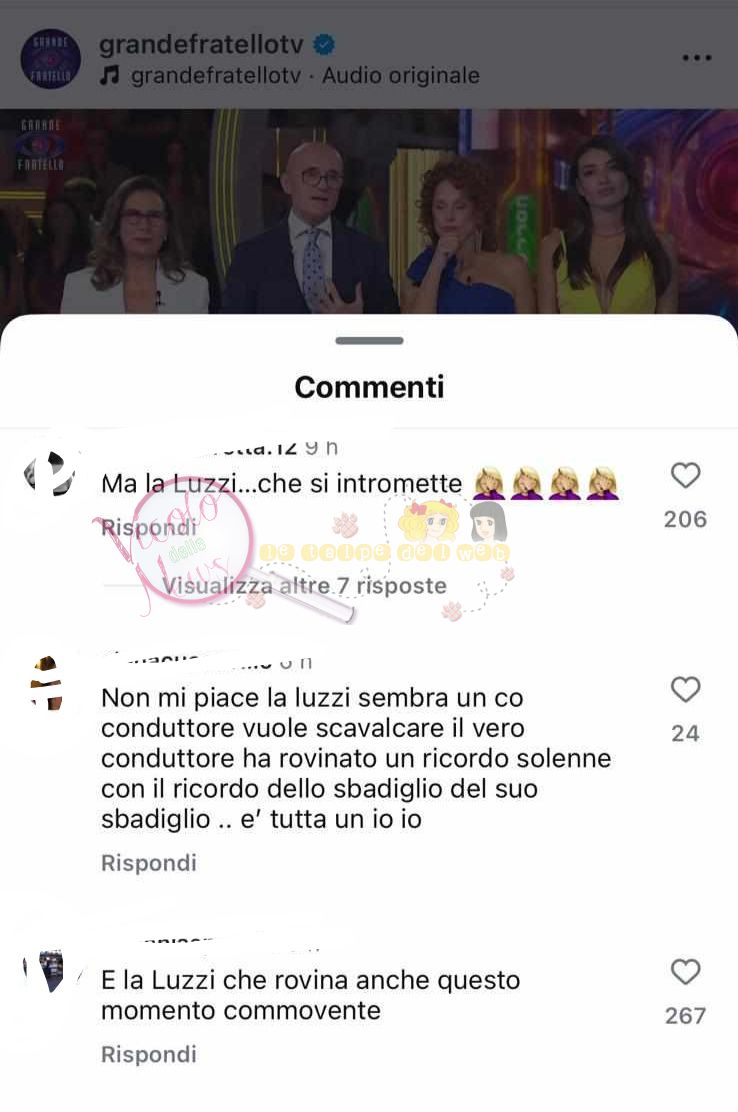Image resolution: width=738 pixels, height=1112 pixels.
Task: Reply to the 'Non mi piace la luzzi' comment
Action: (149, 863)
